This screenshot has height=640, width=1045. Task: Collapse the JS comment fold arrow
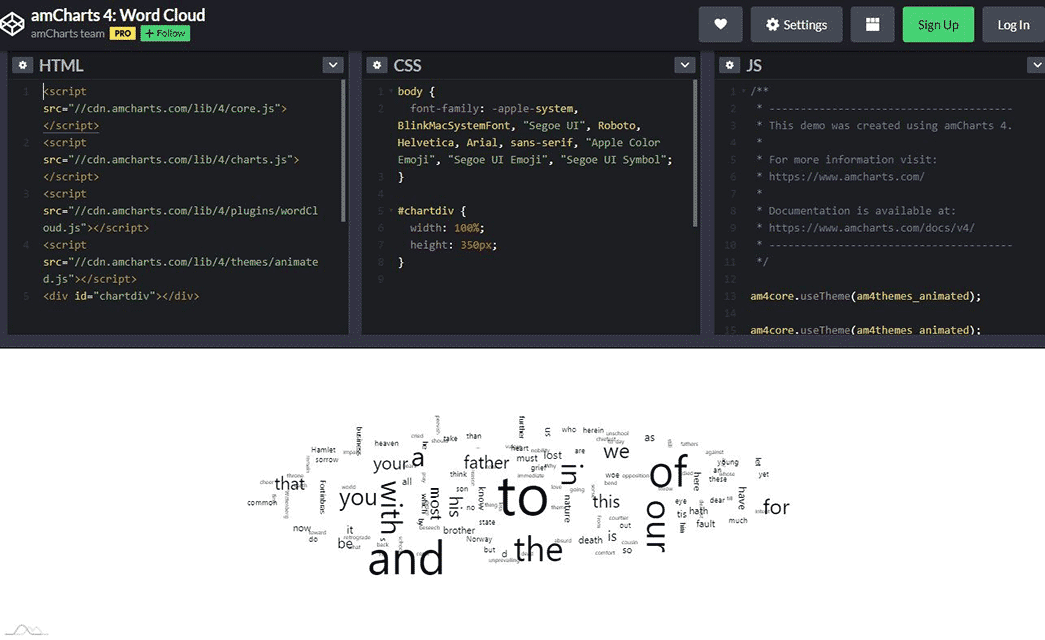(743, 91)
